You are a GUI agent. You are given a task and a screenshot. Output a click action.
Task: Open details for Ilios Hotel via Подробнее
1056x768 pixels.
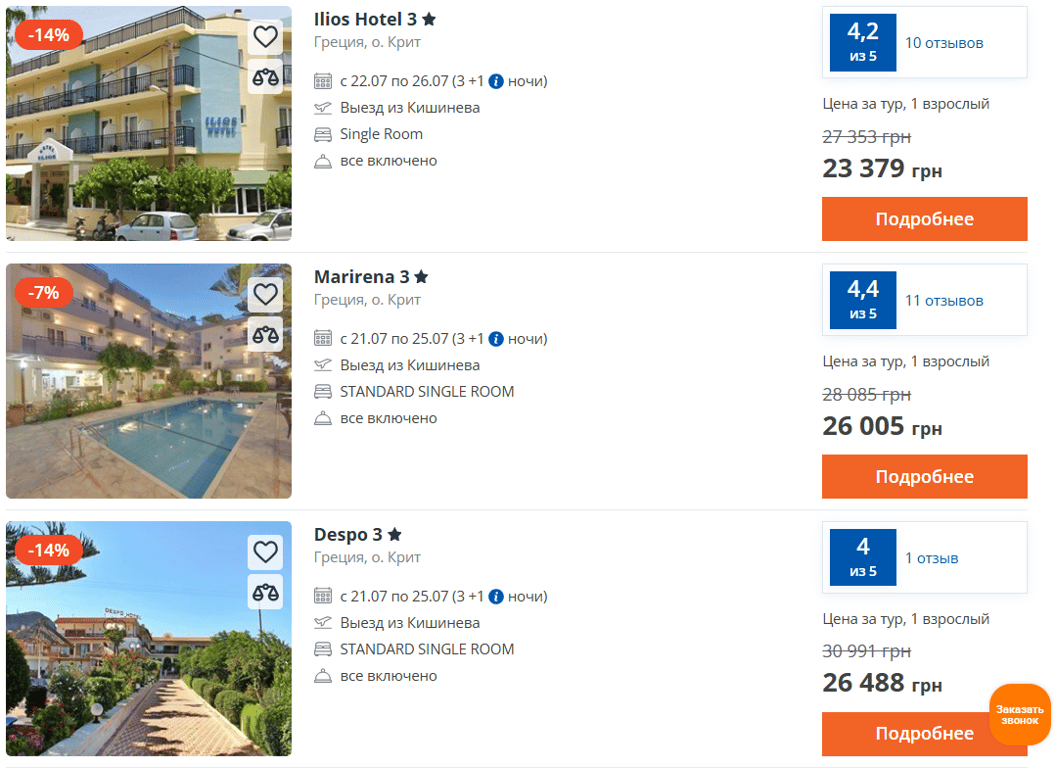click(924, 219)
